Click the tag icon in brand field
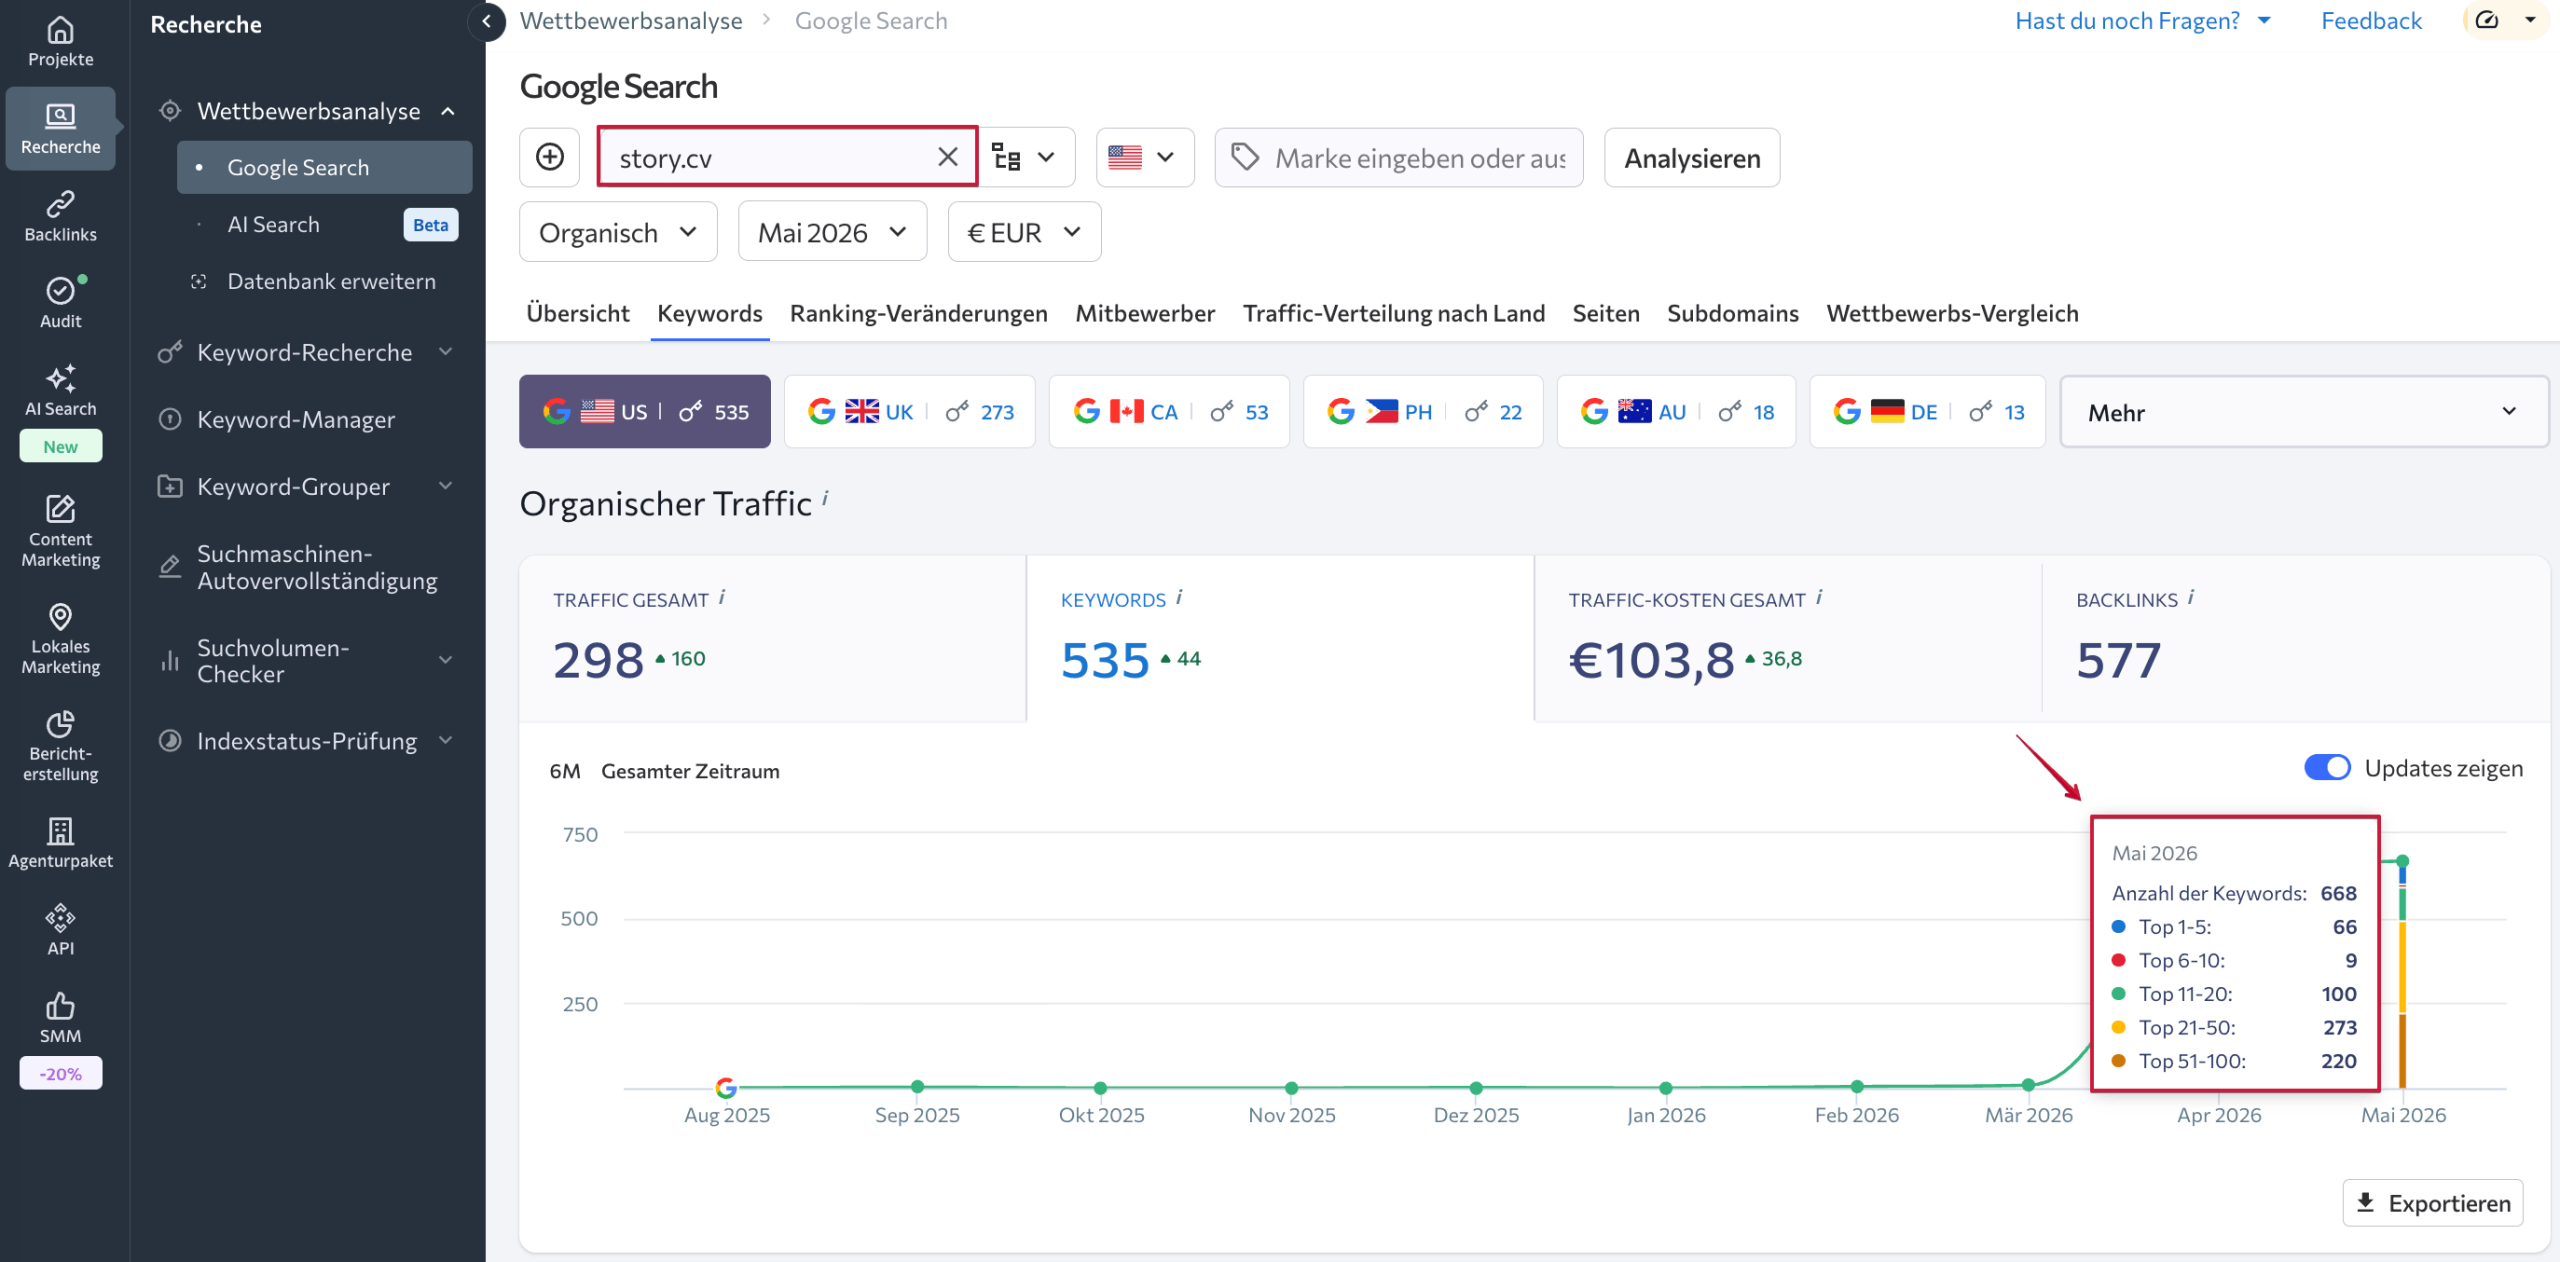 pos(1244,157)
